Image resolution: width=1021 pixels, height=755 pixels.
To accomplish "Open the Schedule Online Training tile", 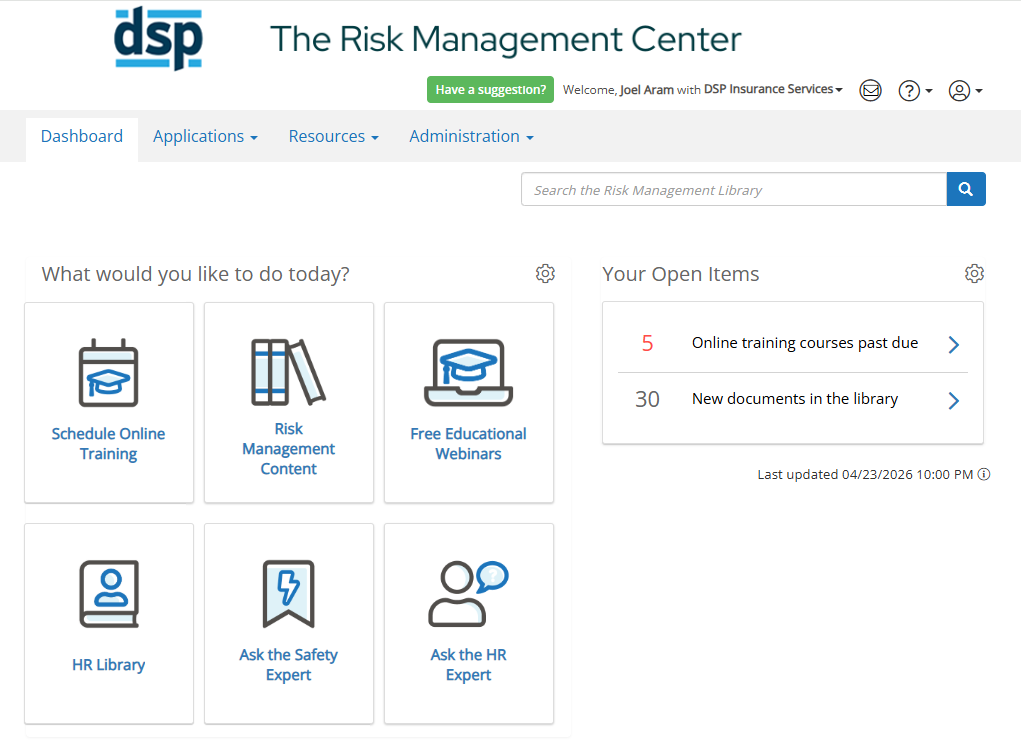I will point(108,402).
